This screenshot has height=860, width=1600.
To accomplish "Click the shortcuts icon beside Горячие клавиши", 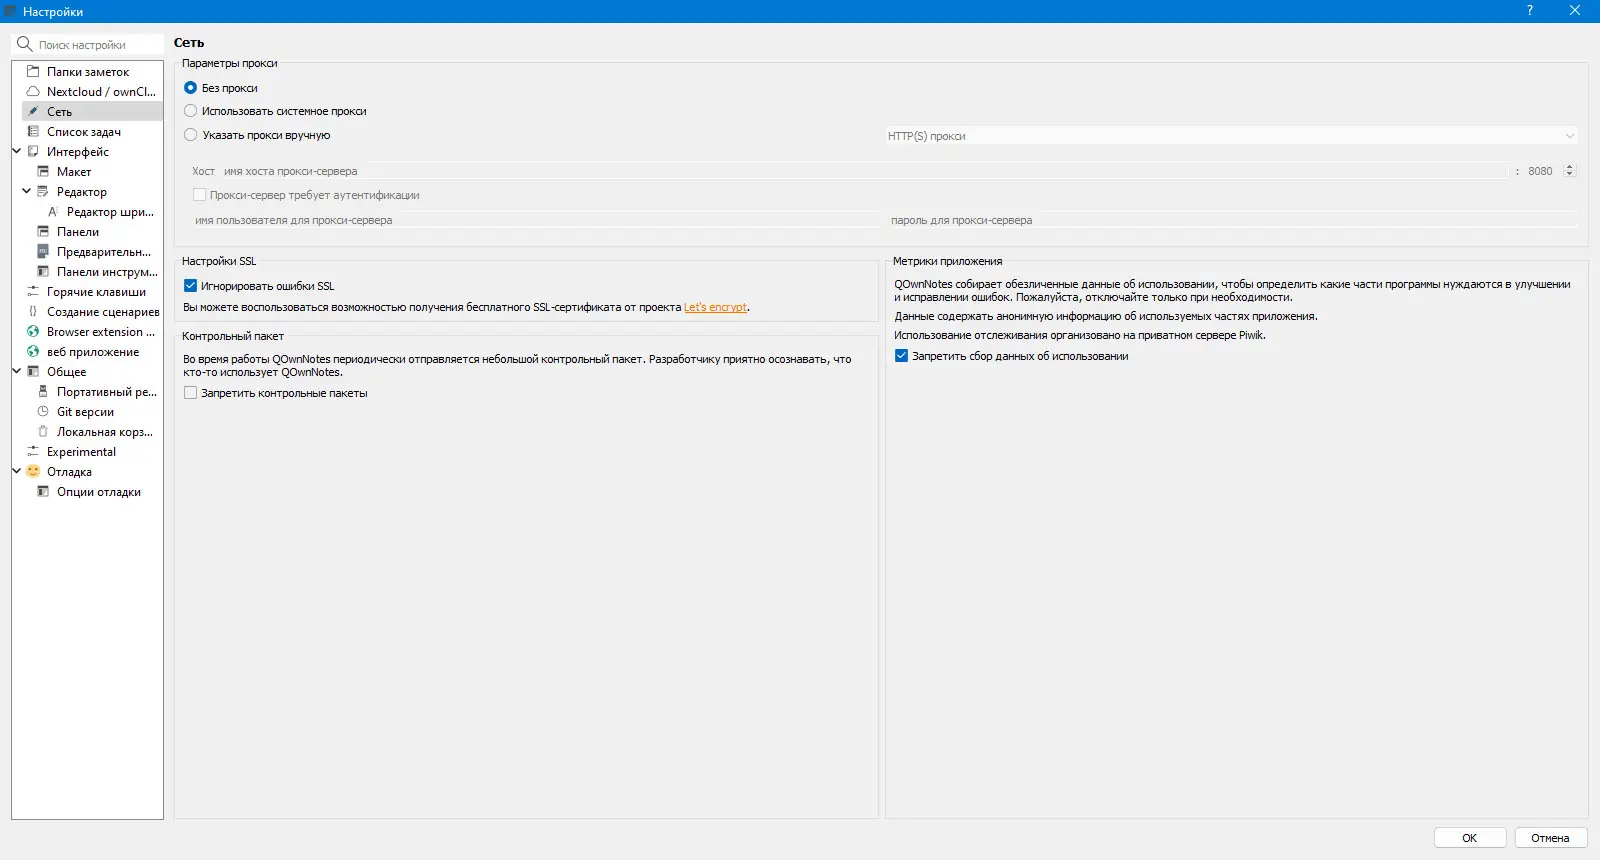I will (33, 291).
